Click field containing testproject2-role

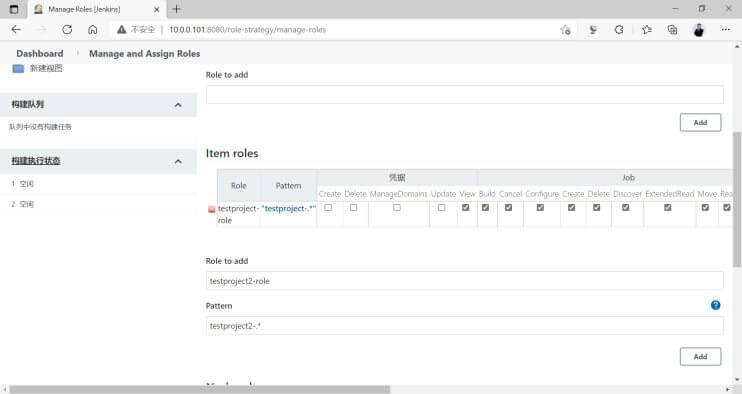[x=464, y=281]
